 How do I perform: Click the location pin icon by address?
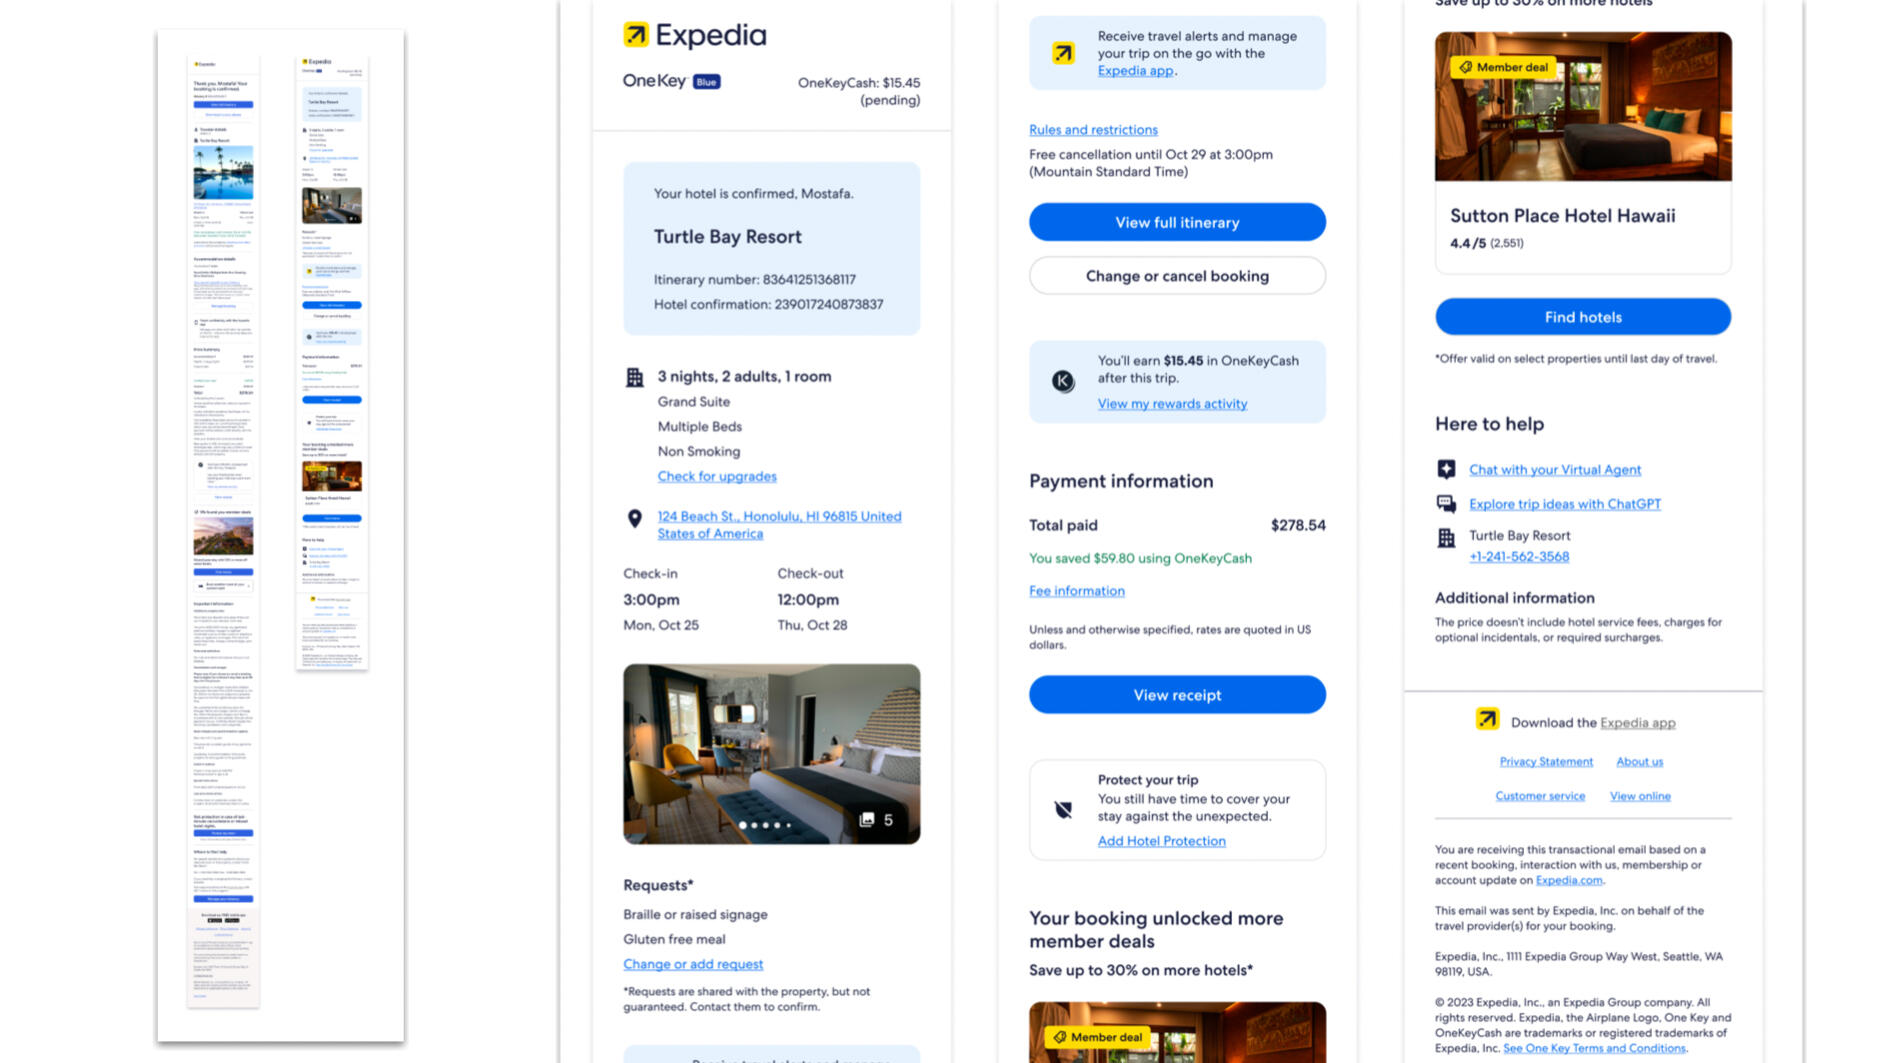click(634, 518)
